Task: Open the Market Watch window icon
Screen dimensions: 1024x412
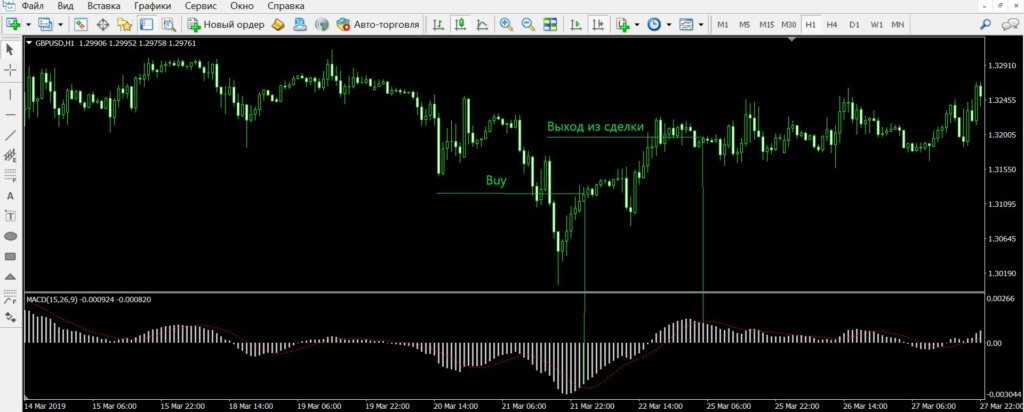Action: coord(80,24)
